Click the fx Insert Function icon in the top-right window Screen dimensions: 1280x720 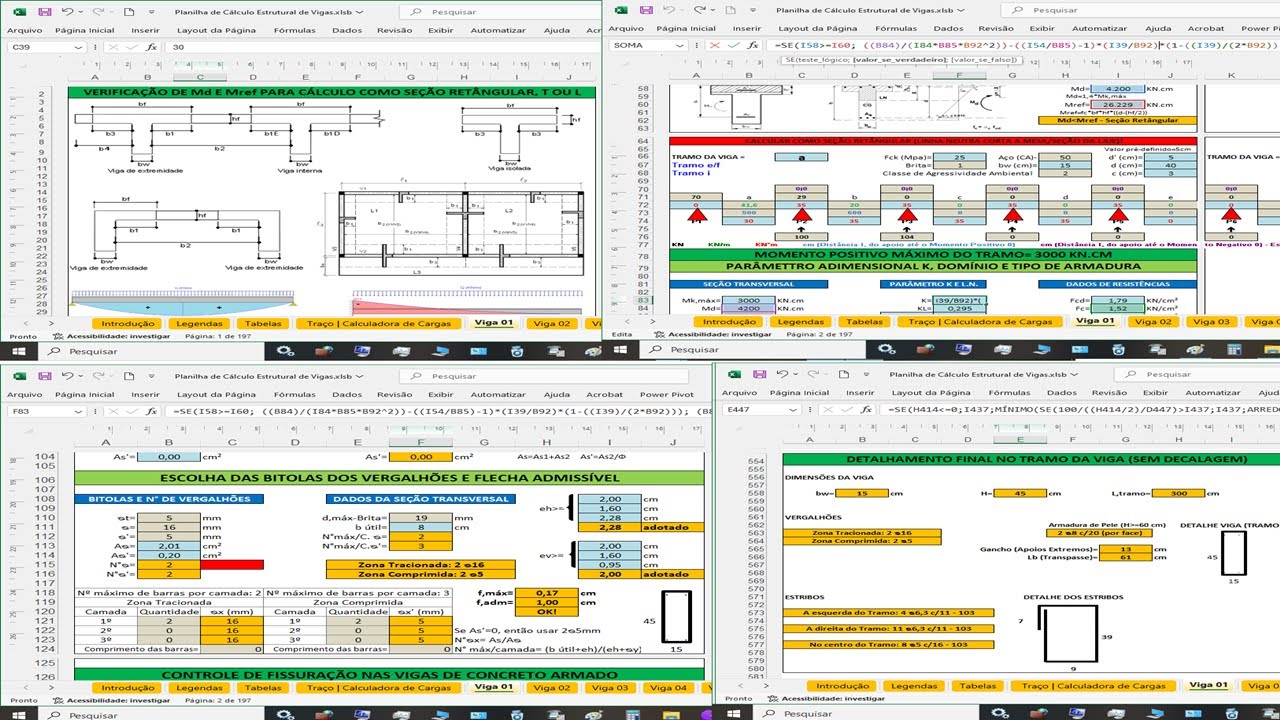coord(753,46)
